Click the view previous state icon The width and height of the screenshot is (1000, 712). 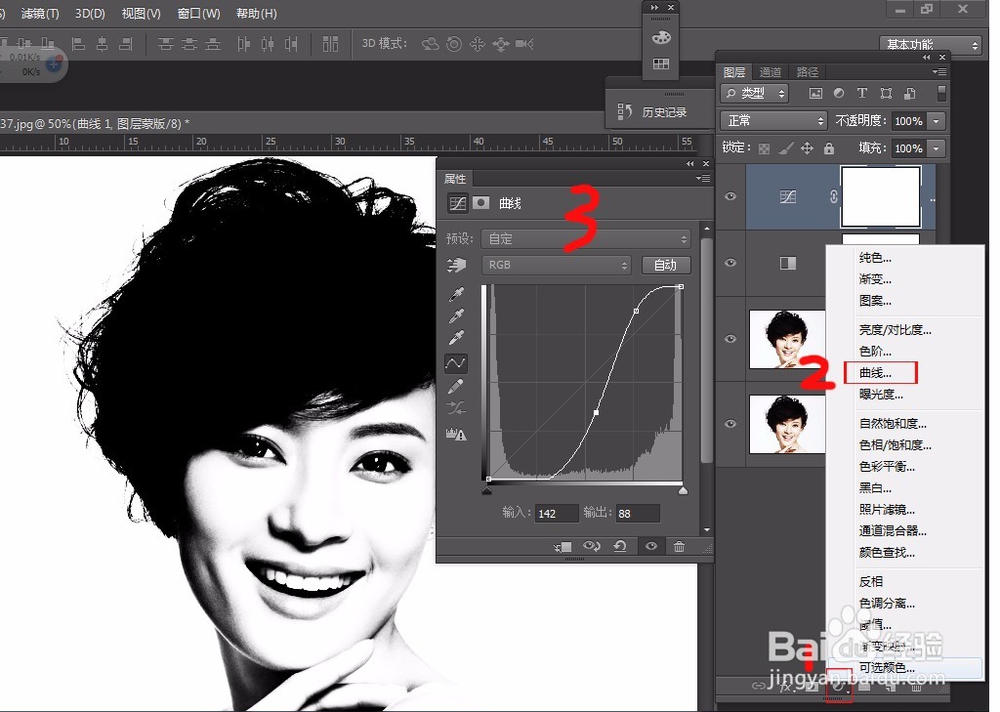click(592, 546)
